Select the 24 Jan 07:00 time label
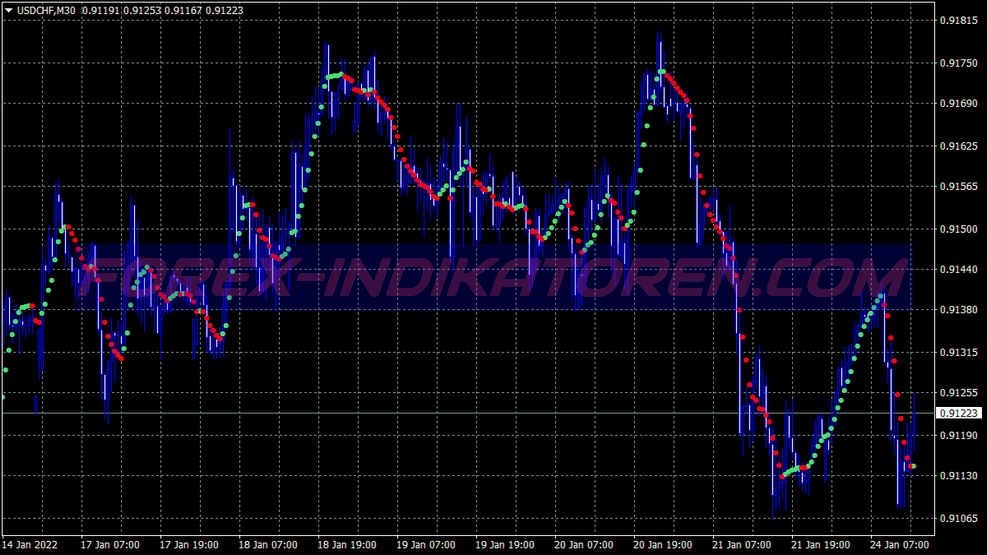 [900, 545]
